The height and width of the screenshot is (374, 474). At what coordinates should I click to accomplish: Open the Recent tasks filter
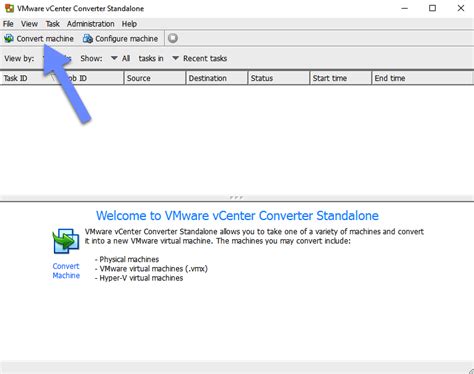[x=205, y=58]
